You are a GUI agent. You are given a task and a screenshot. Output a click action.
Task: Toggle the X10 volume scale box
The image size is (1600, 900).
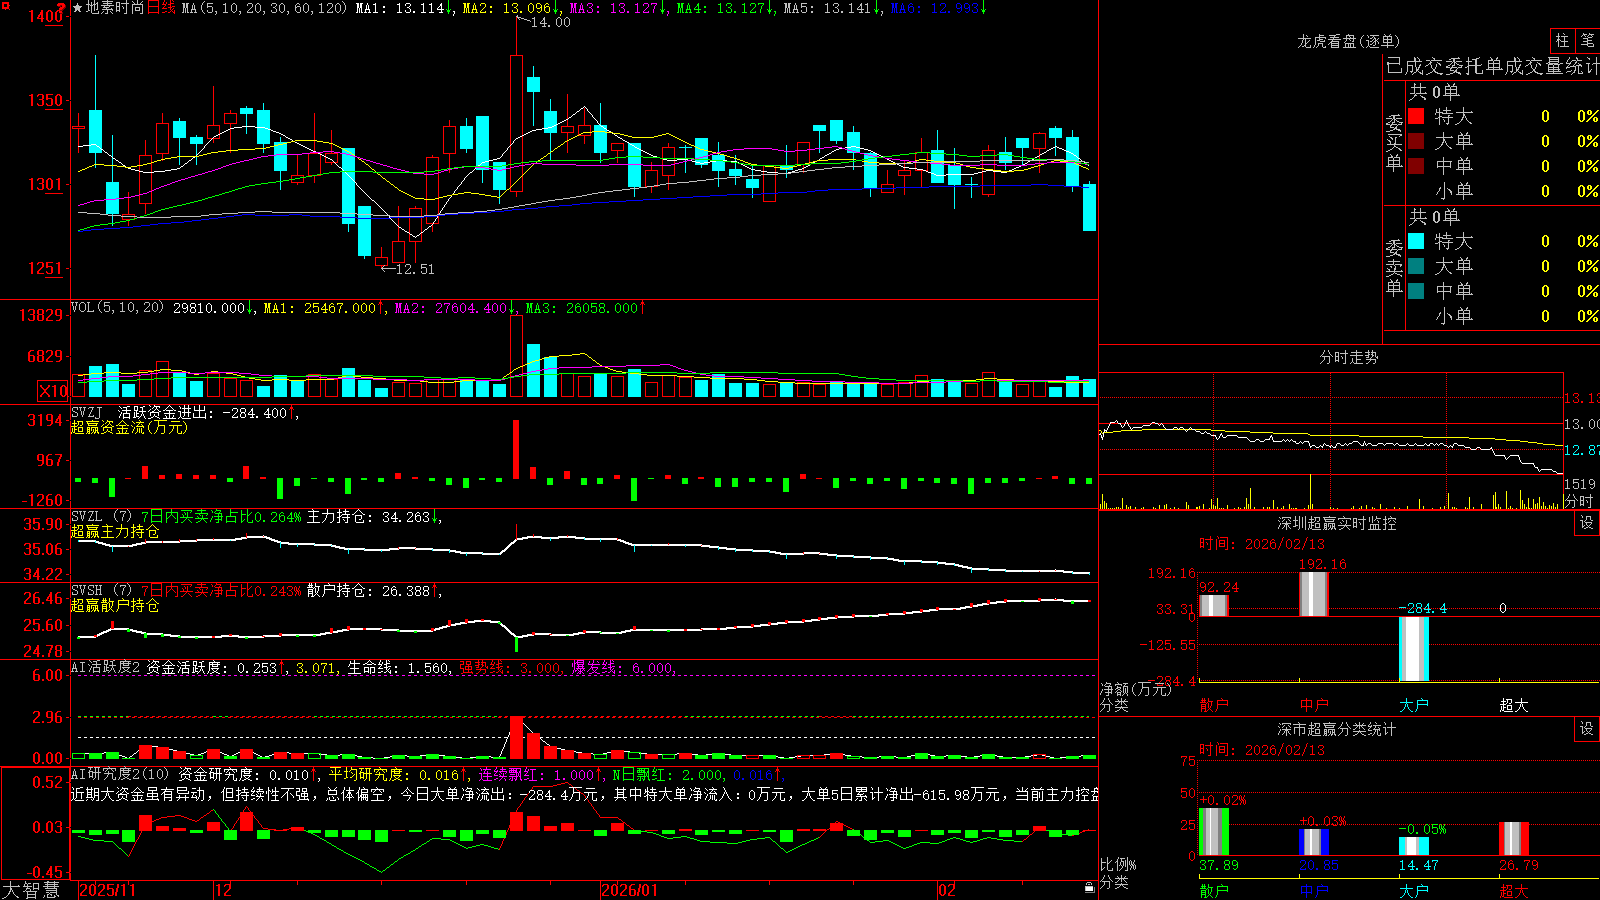[x=53, y=391]
